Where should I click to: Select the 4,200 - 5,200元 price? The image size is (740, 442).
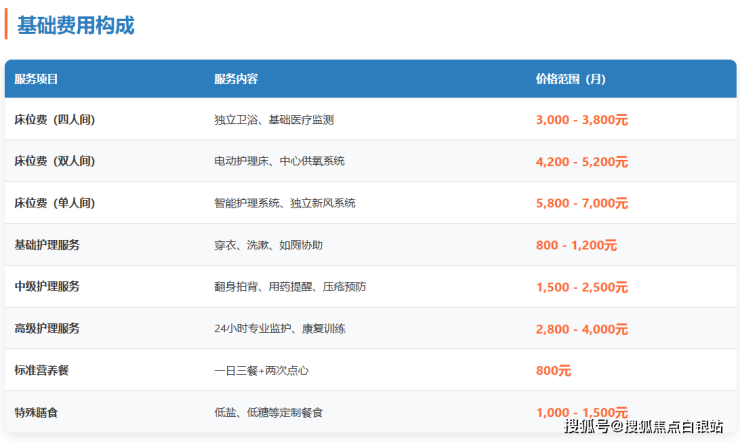[582, 161]
